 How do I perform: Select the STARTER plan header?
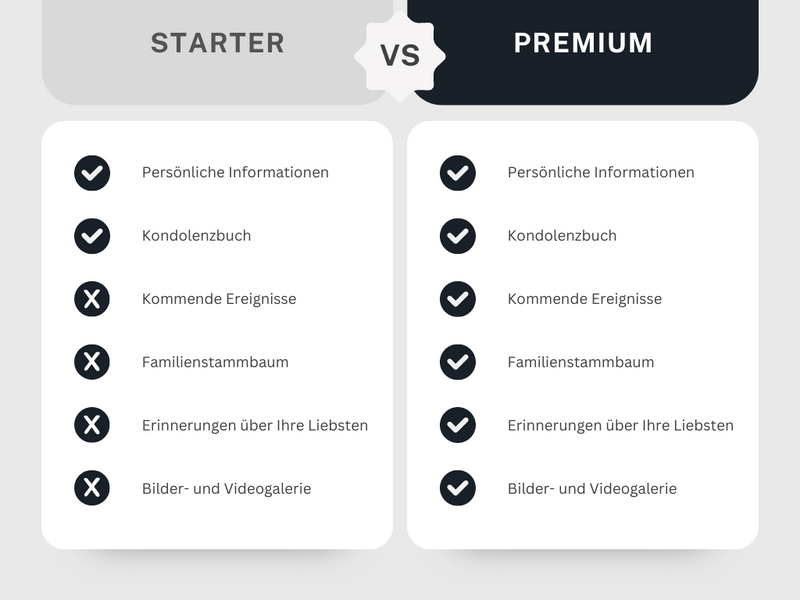coord(217,43)
